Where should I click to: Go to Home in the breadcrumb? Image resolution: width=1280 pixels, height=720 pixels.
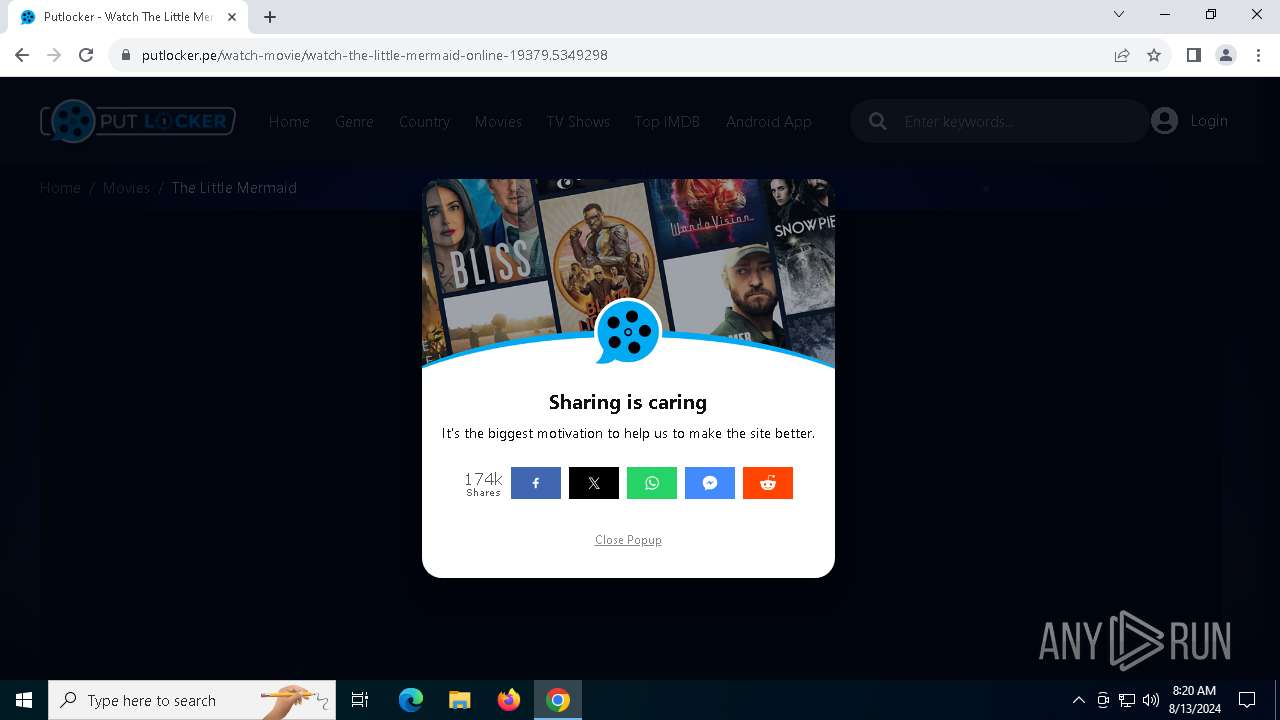(x=60, y=187)
